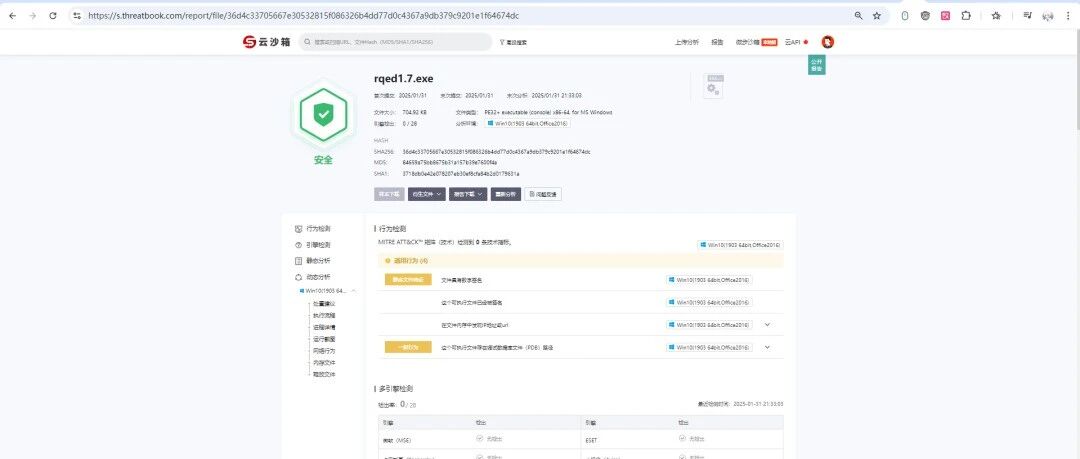Click the SHA256 hash value

point(496,151)
